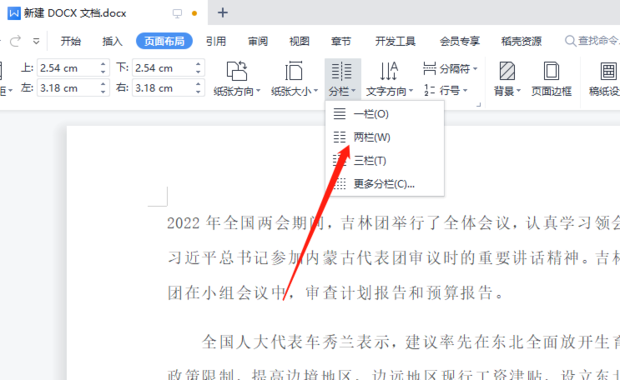
Task: Decrease right margin 右 with down stepper
Action: click(198, 92)
